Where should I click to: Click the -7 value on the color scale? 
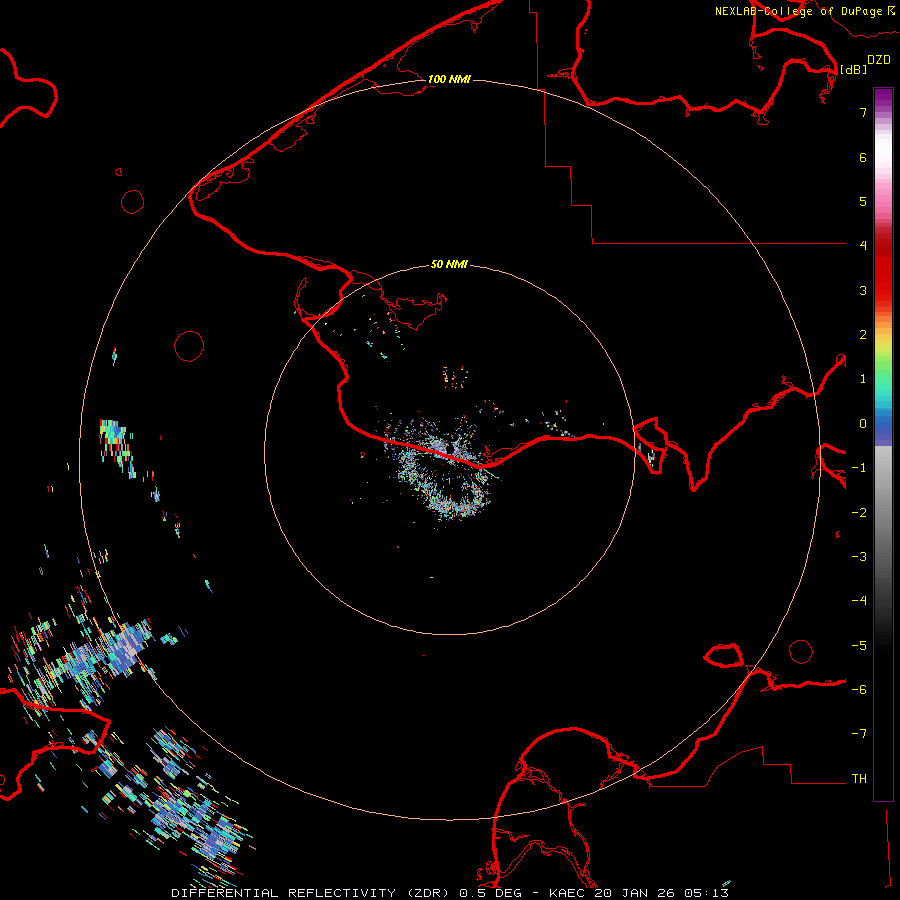[x=859, y=734]
